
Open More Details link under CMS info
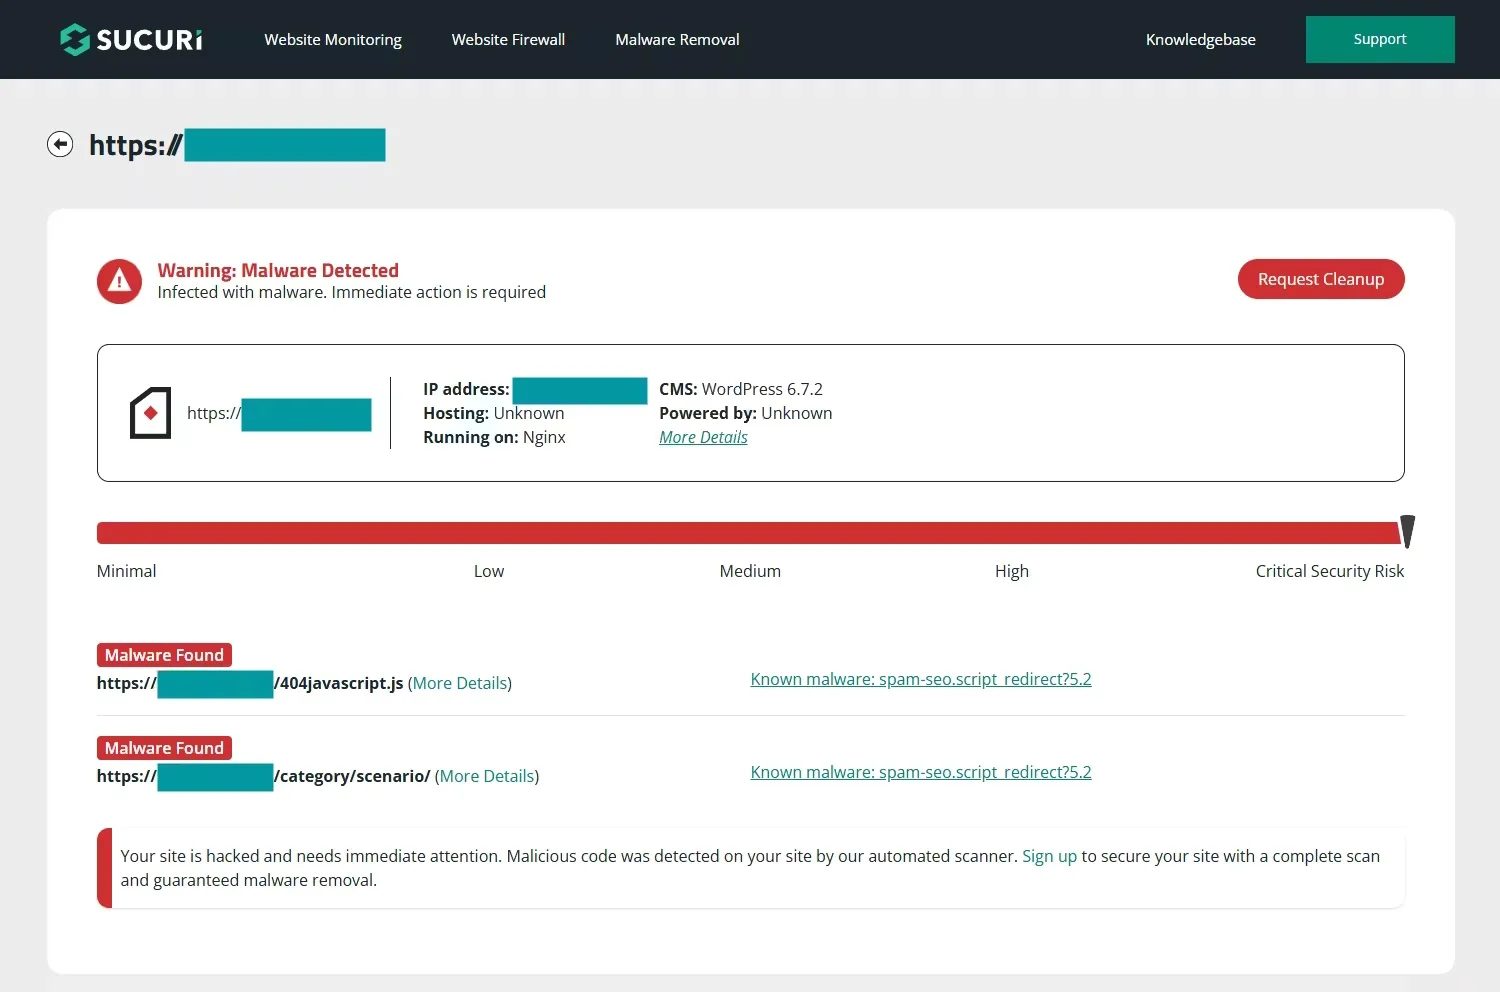(x=703, y=437)
